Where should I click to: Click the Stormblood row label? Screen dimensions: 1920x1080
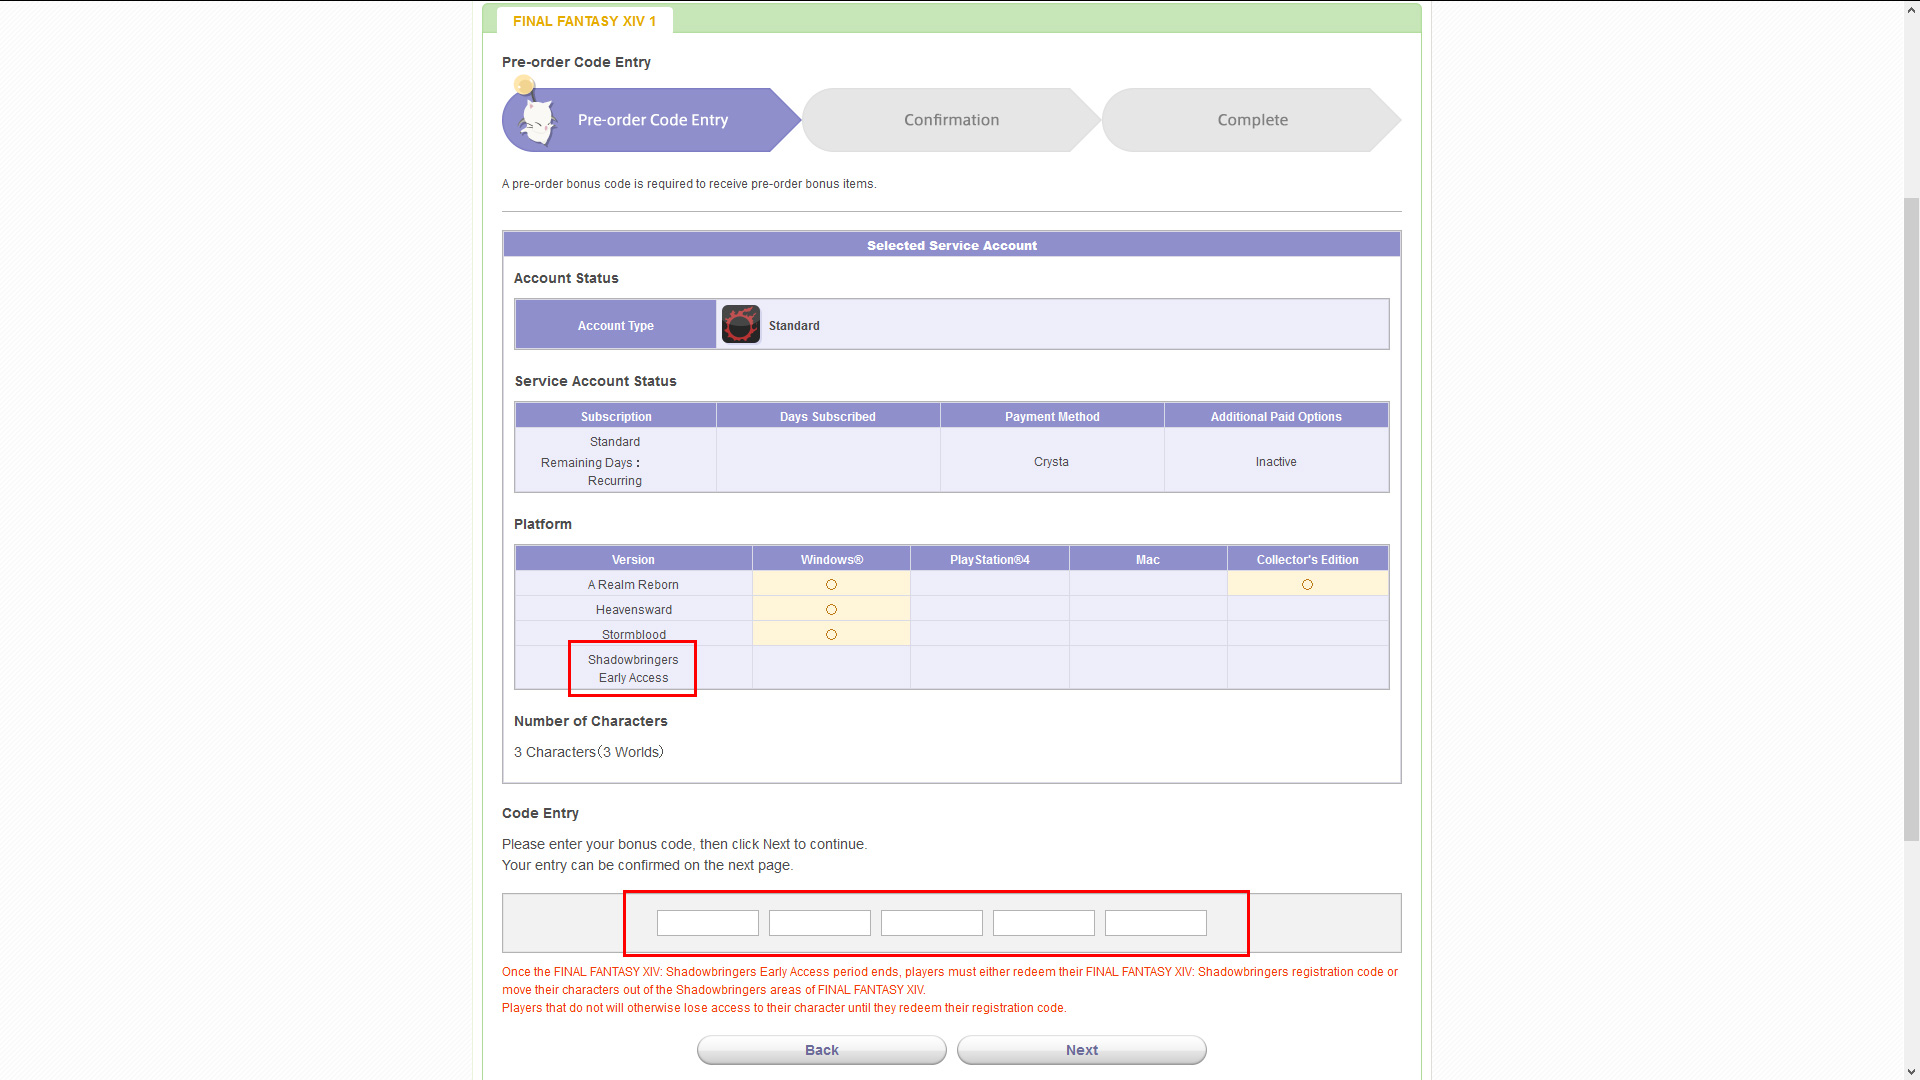pyautogui.click(x=634, y=635)
